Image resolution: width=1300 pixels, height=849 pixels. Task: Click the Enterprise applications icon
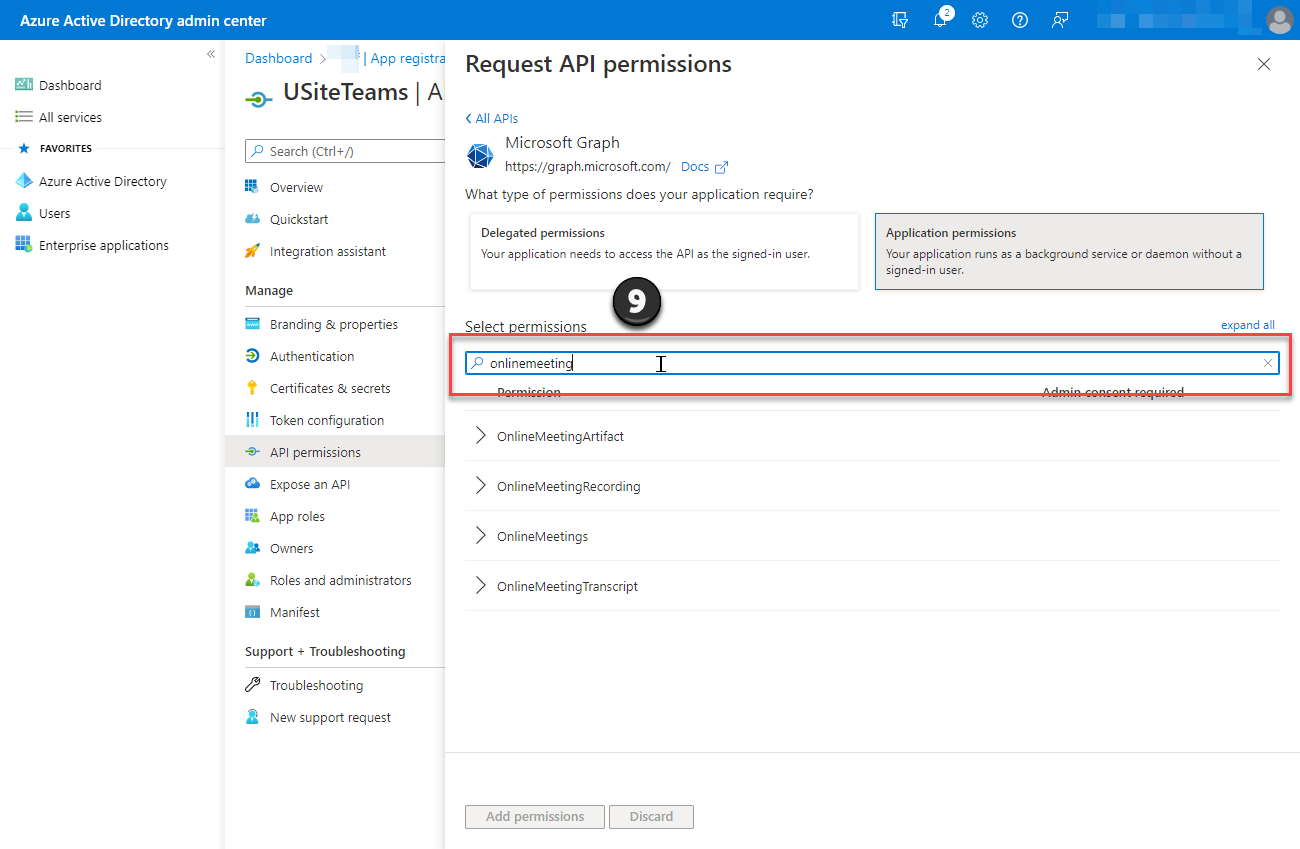(x=24, y=245)
